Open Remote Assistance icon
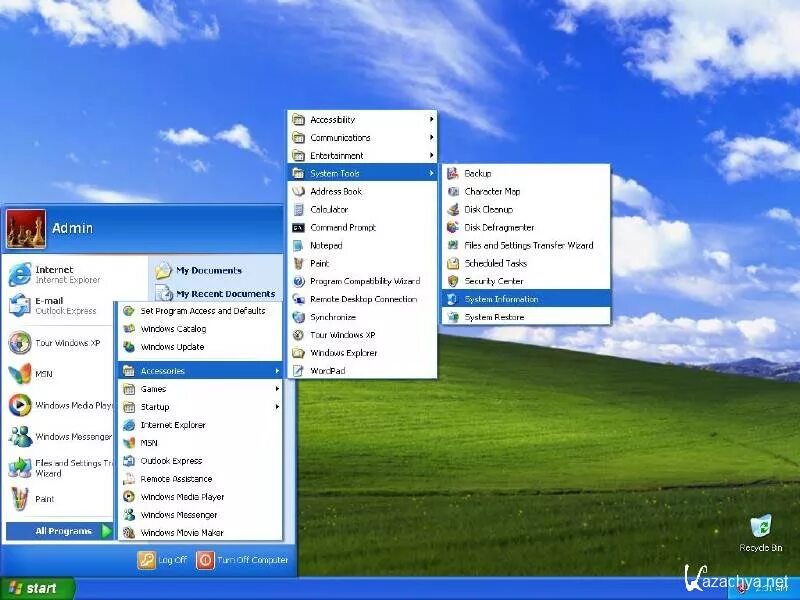The image size is (800, 600). coord(129,479)
